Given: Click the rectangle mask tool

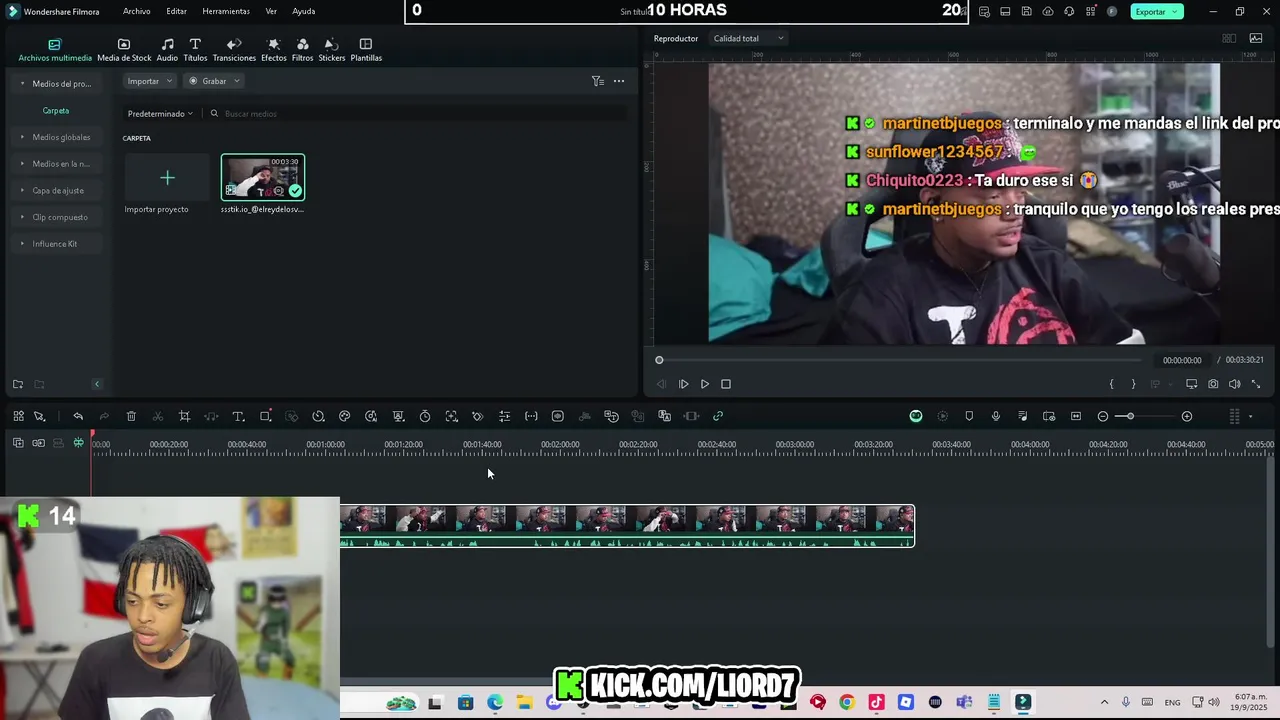Looking at the screenshot, I should [265, 416].
